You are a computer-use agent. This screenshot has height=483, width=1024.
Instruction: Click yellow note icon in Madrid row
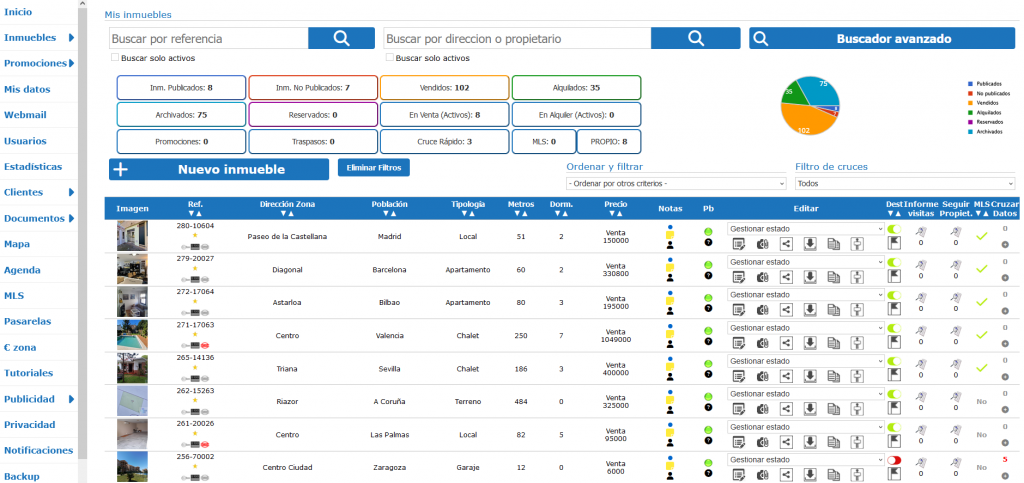(x=670, y=235)
